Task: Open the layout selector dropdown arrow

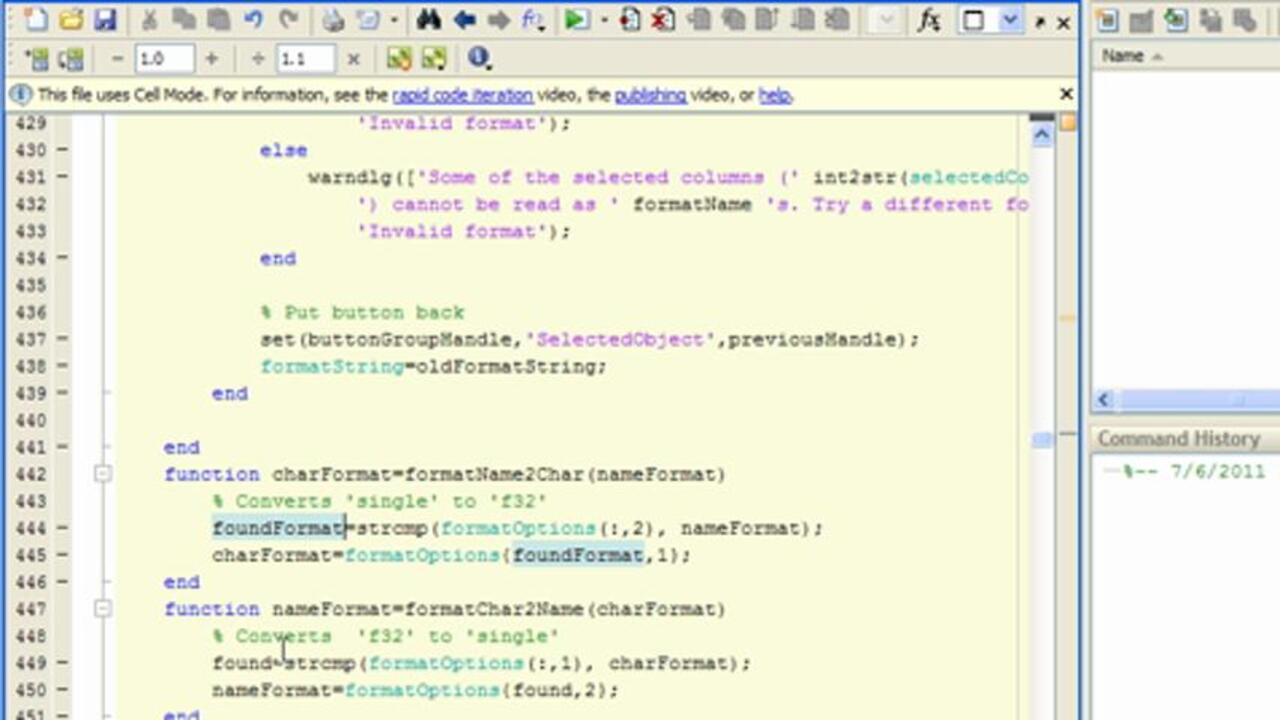Action: click(1011, 19)
